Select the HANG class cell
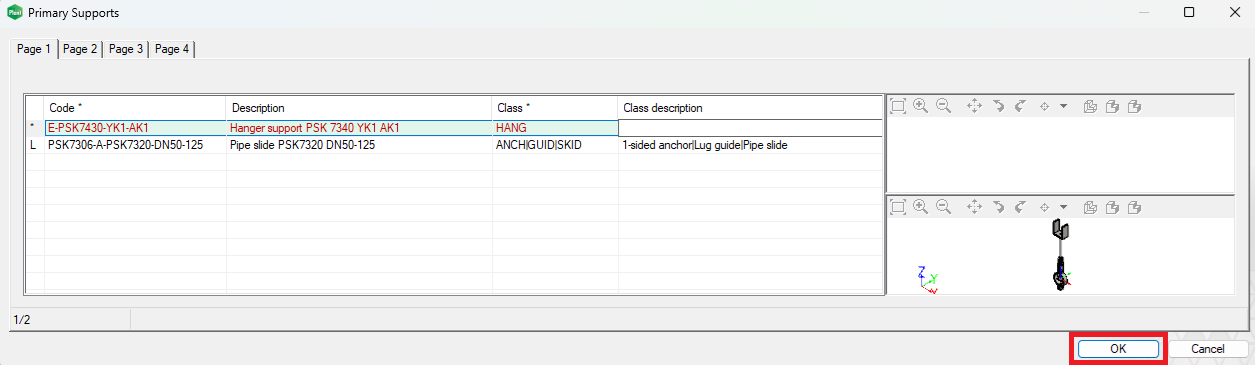Image resolution: width=1255 pixels, height=365 pixels. tap(555, 128)
